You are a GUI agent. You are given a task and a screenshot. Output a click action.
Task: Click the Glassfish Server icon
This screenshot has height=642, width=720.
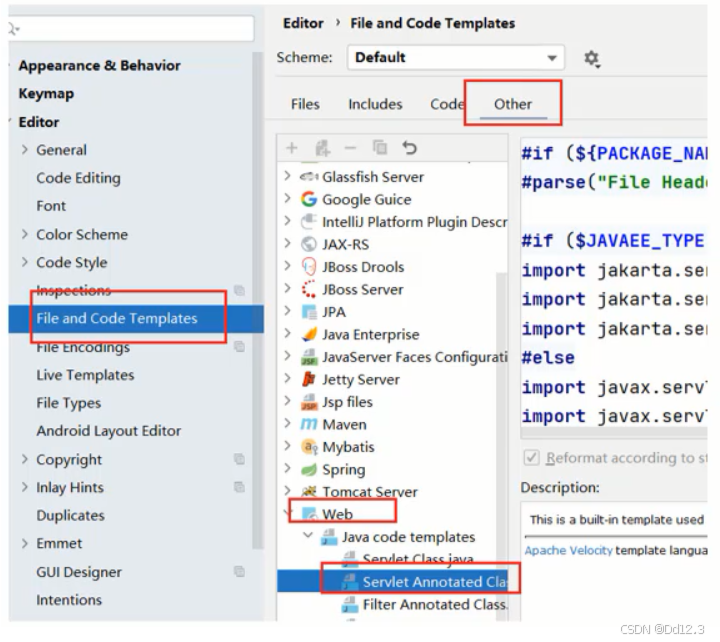click(309, 176)
